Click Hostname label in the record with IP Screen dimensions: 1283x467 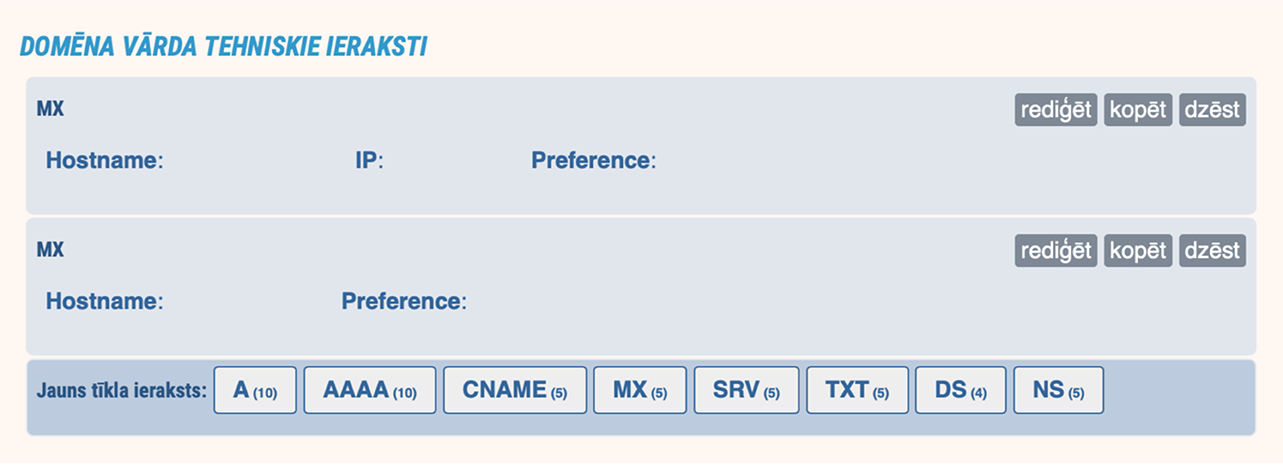[x=104, y=160]
